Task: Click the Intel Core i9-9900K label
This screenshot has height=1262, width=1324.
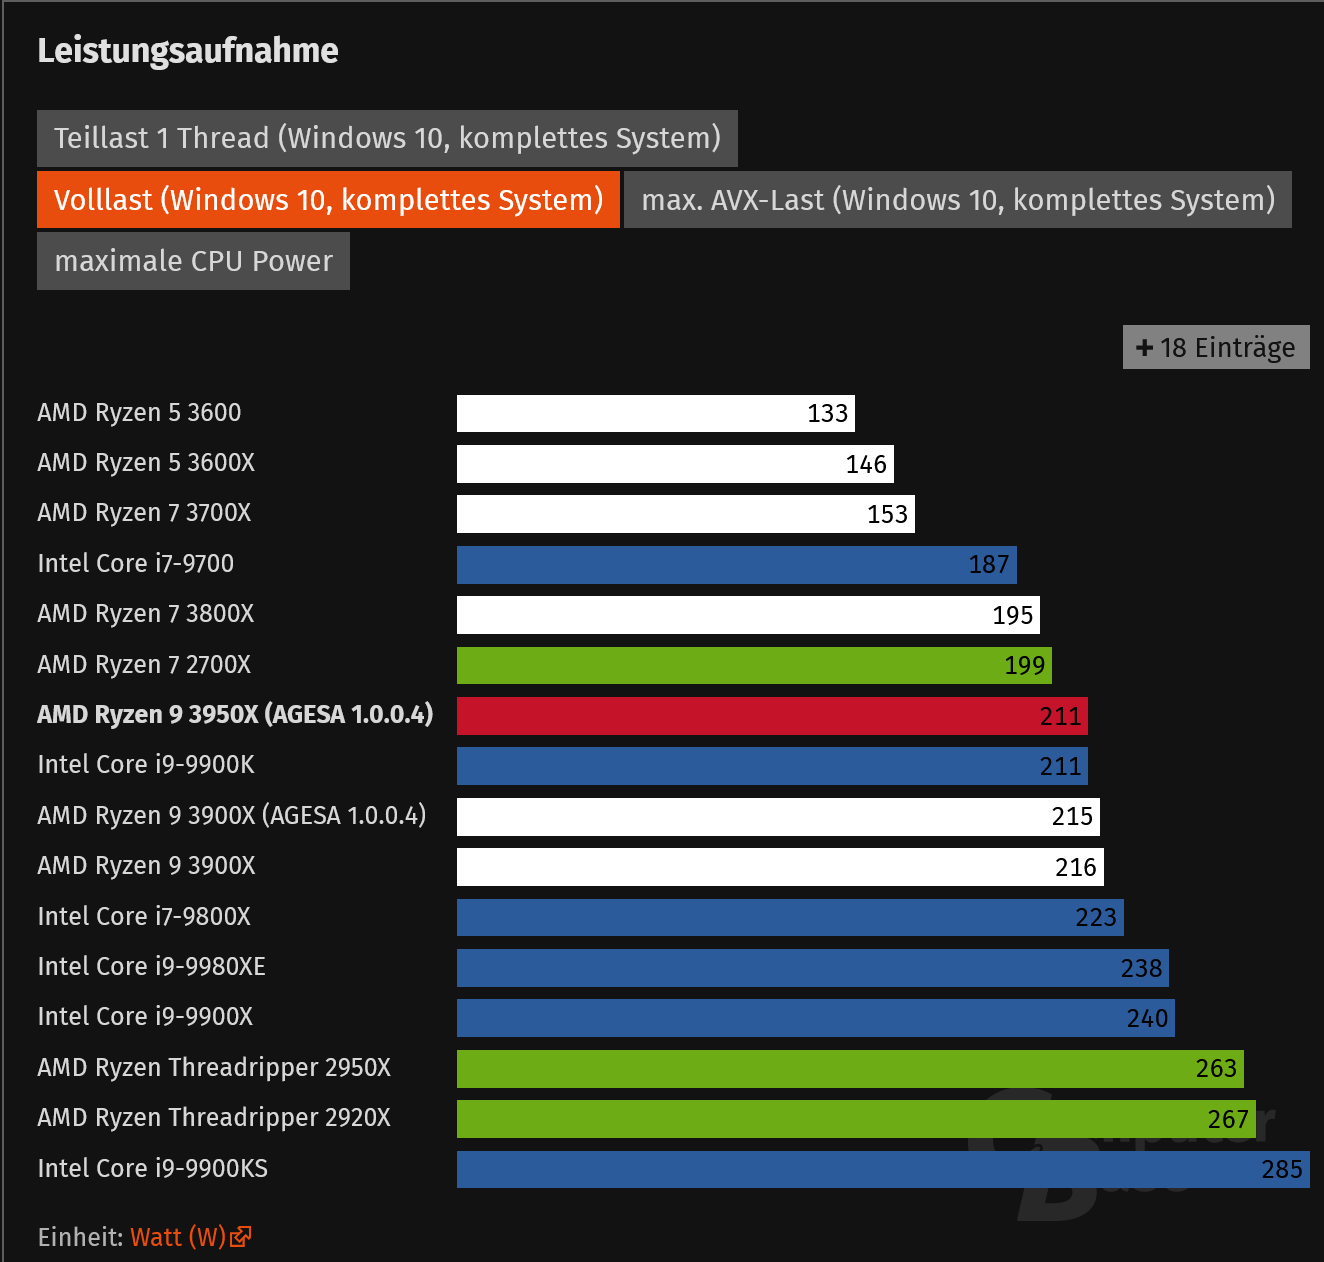Action: point(146,765)
